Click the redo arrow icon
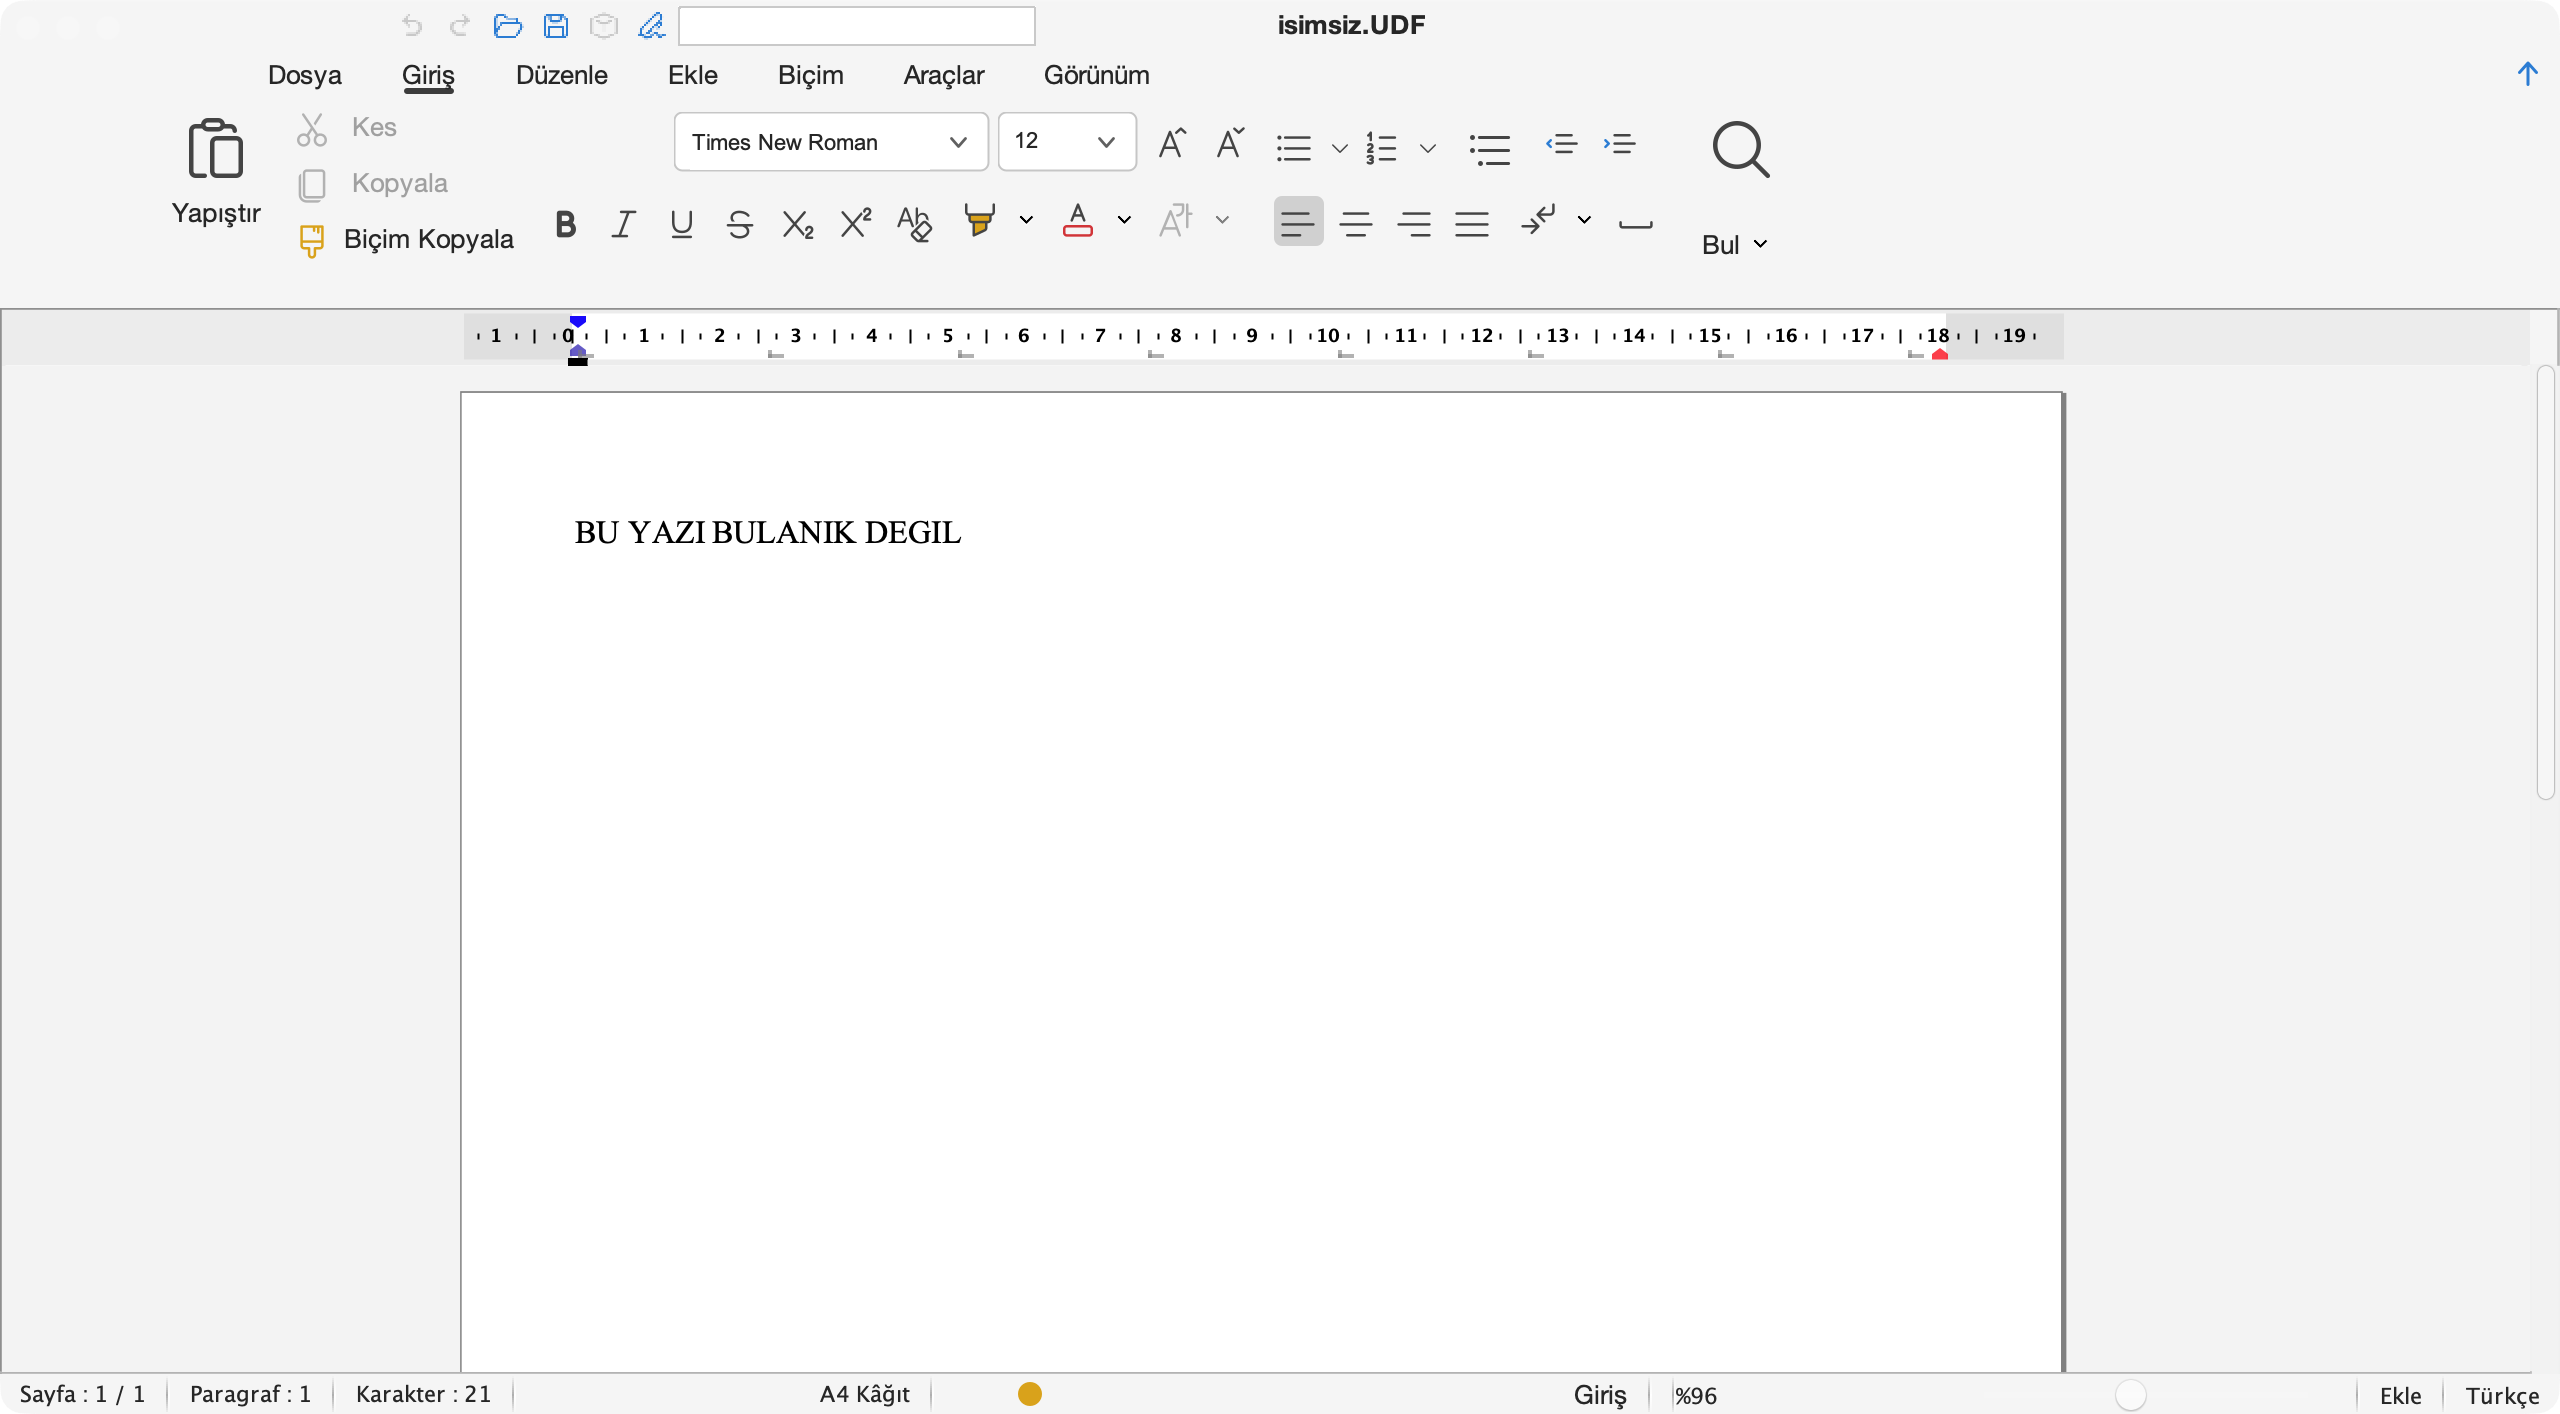Image resolution: width=2560 pixels, height=1414 pixels. click(460, 25)
